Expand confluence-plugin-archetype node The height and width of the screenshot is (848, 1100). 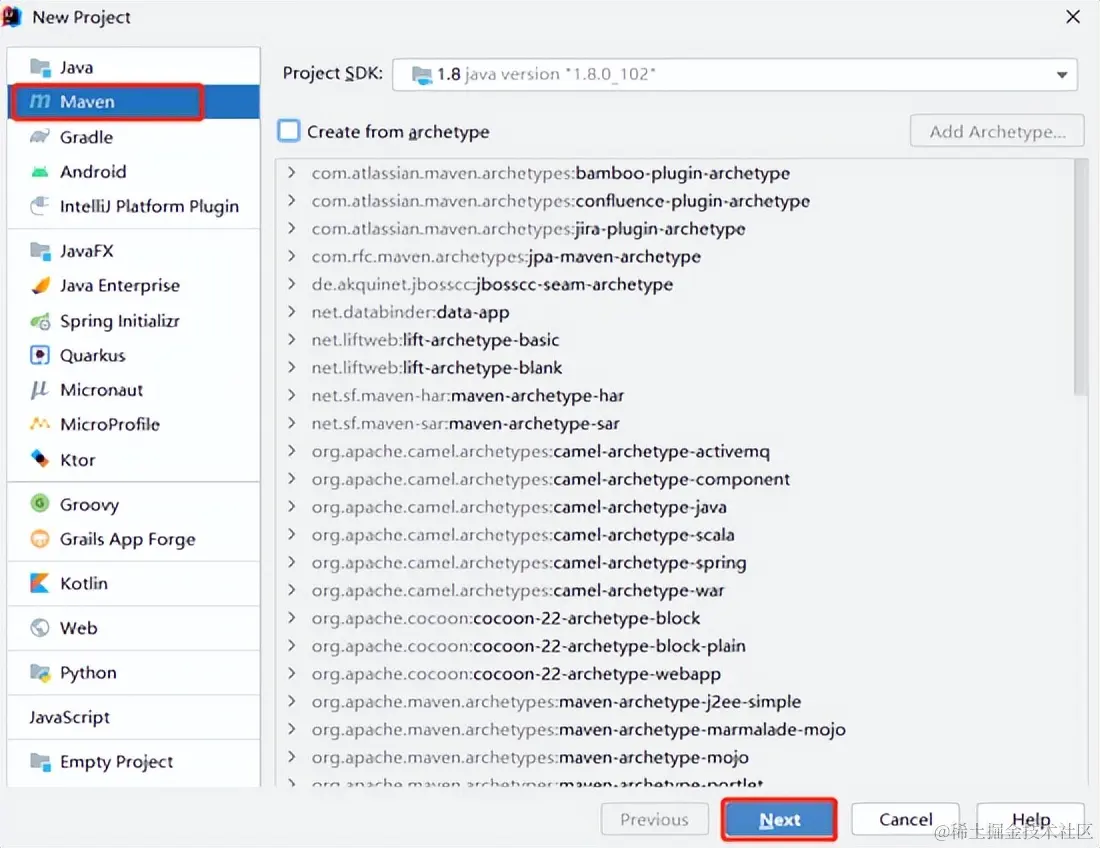point(292,201)
